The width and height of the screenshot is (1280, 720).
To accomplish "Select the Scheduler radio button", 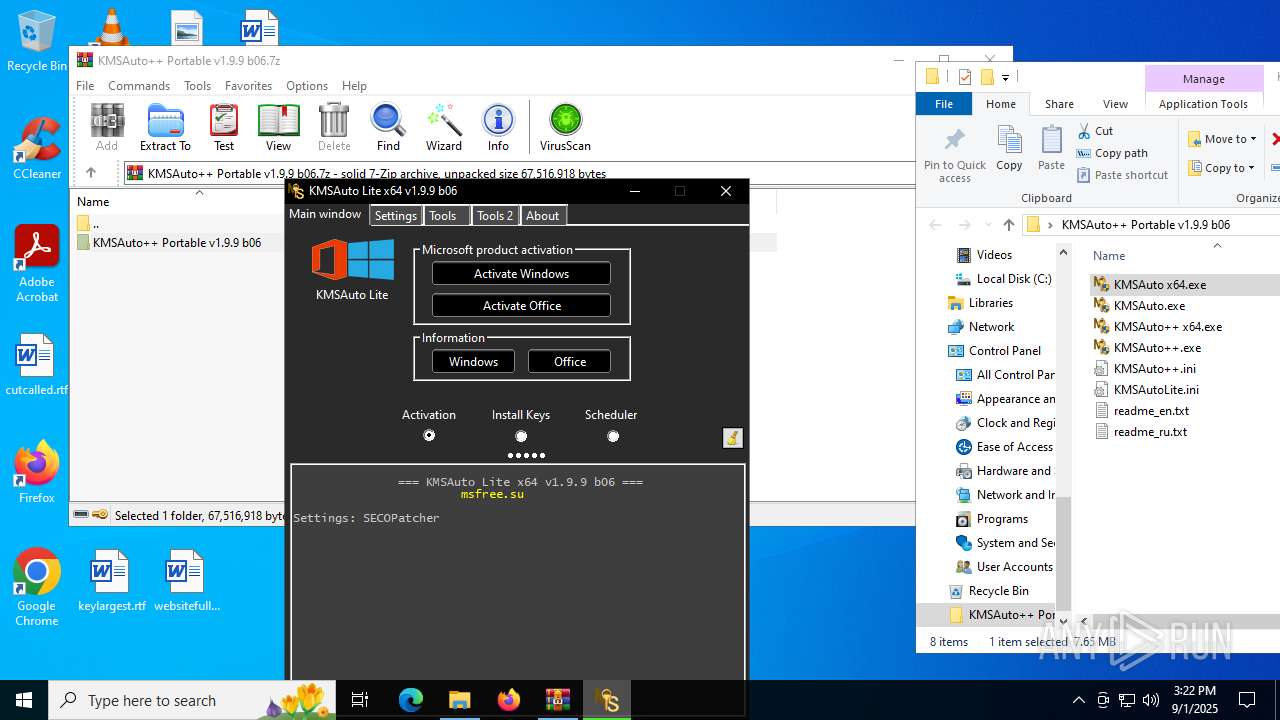I will (613, 436).
